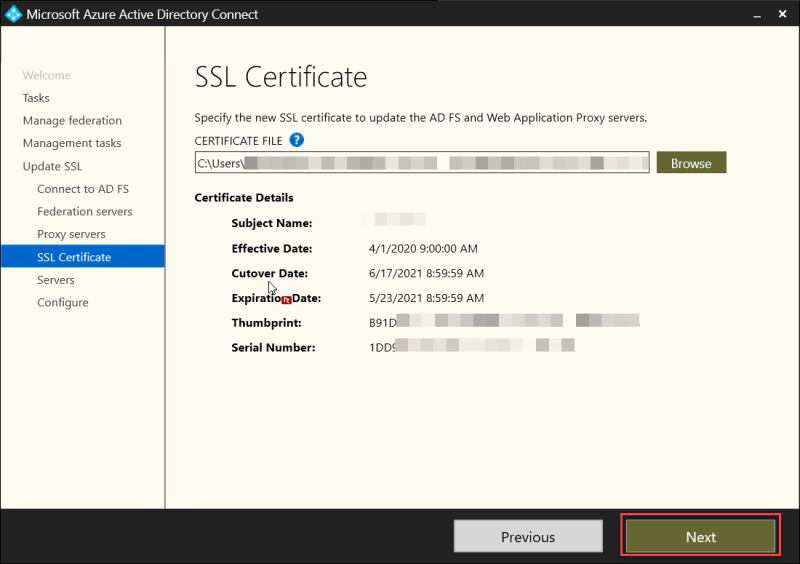Select the Welcome step in sidebar
The height and width of the screenshot is (564, 800).
[x=47, y=75]
